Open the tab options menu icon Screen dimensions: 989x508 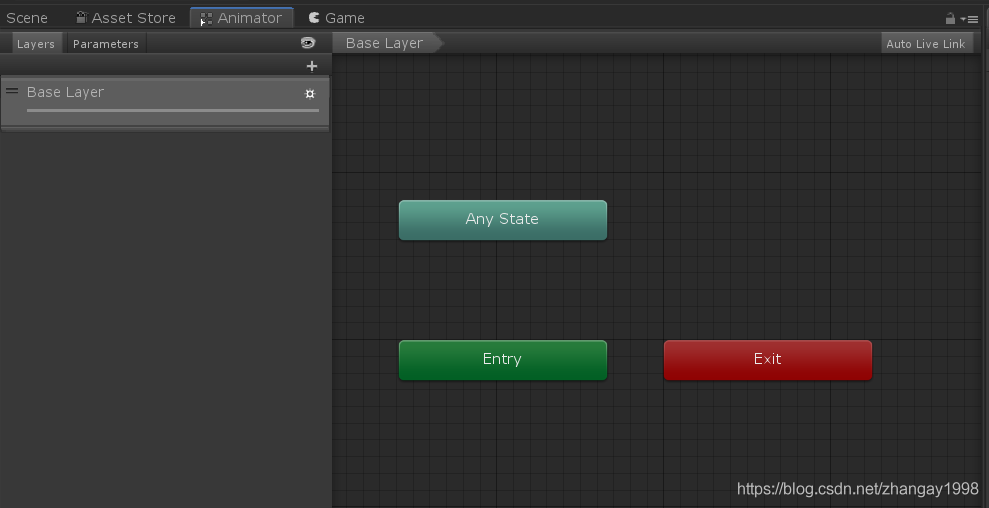[970, 20]
